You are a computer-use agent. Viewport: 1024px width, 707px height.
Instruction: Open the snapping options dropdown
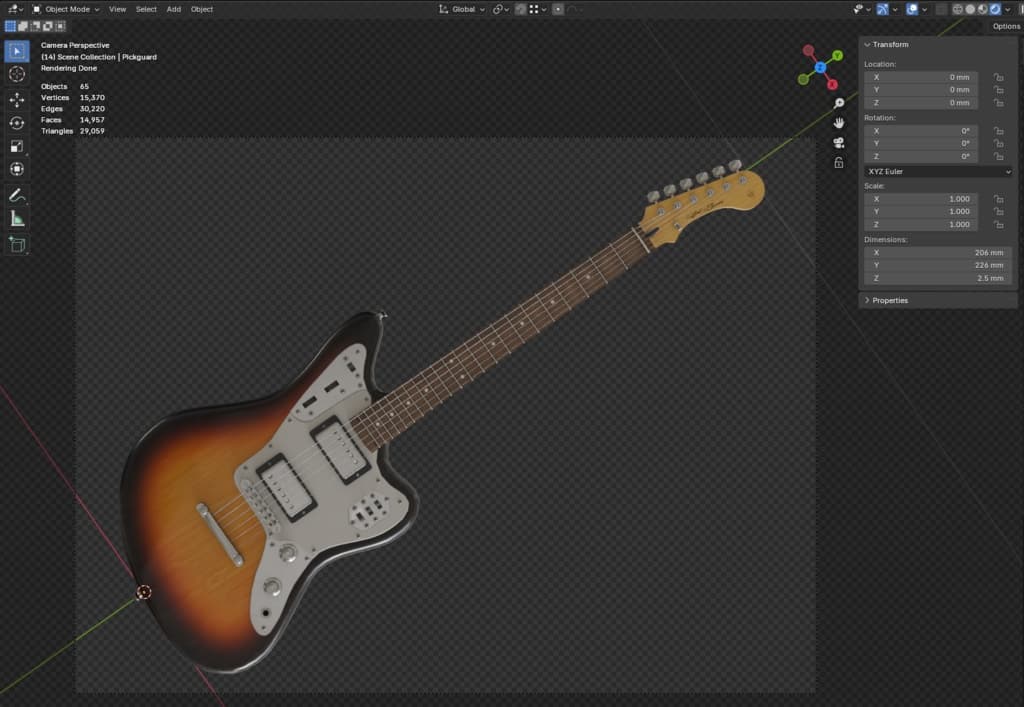click(538, 9)
